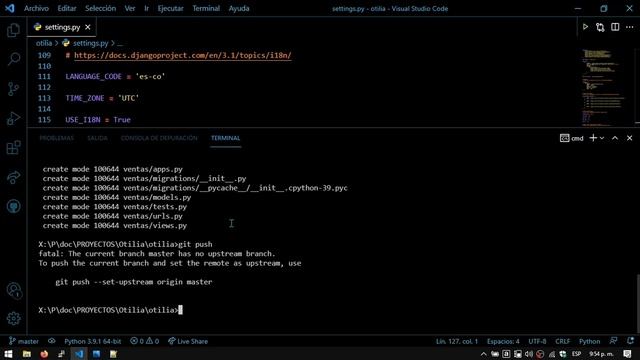The width and height of the screenshot is (640, 360).
Task: Change the UTF-8 file encoding
Action: click(537, 341)
